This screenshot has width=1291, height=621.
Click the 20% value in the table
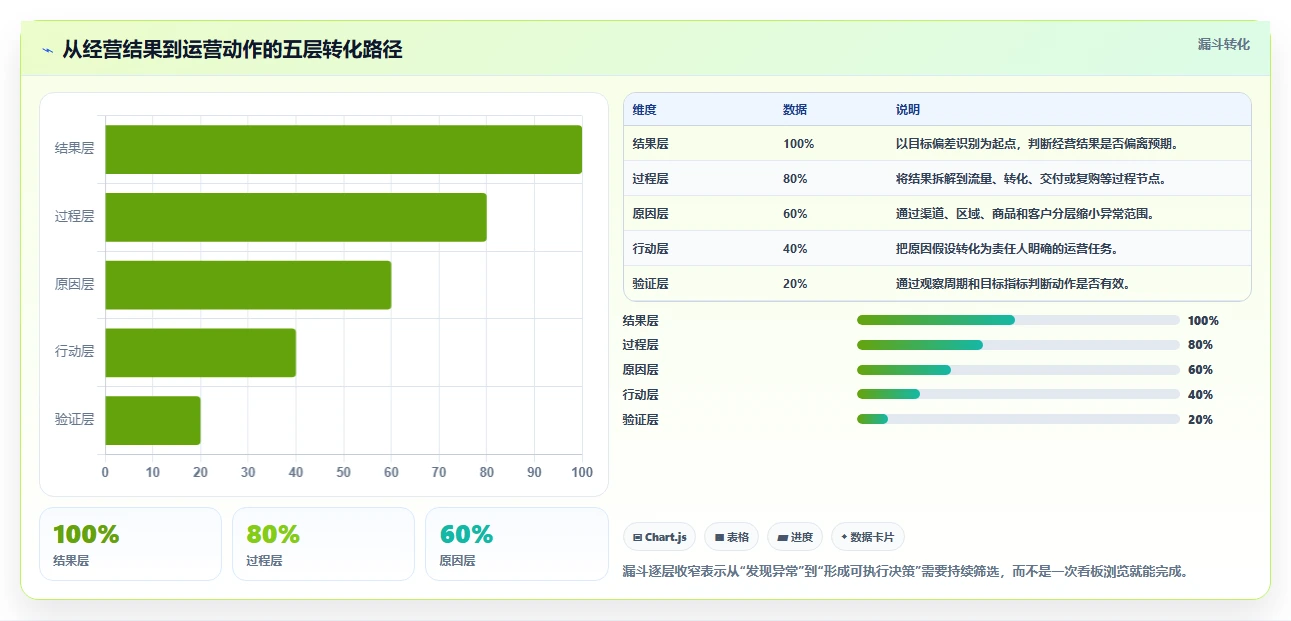(795, 284)
